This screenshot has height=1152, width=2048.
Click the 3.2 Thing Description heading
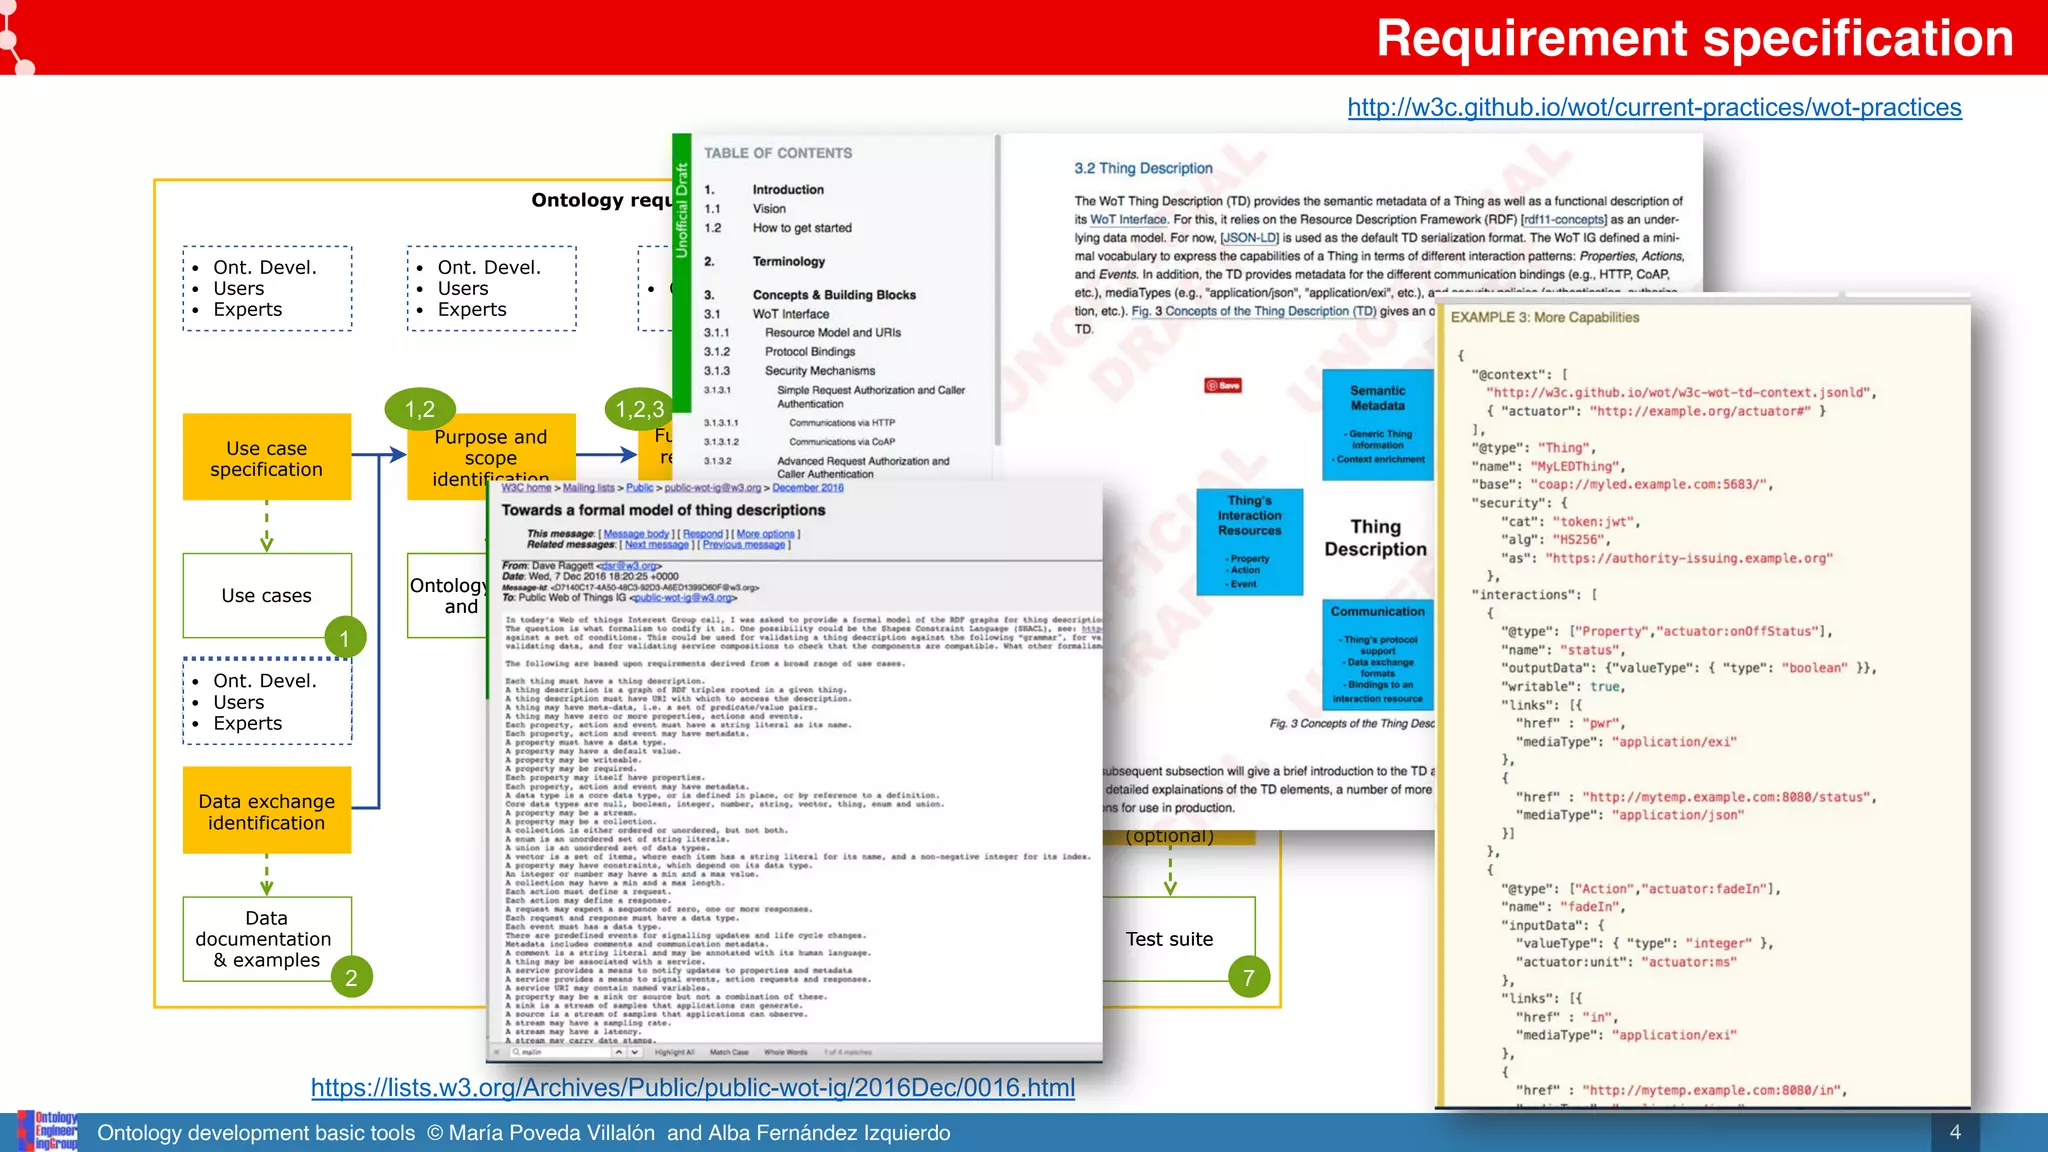click(1143, 169)
